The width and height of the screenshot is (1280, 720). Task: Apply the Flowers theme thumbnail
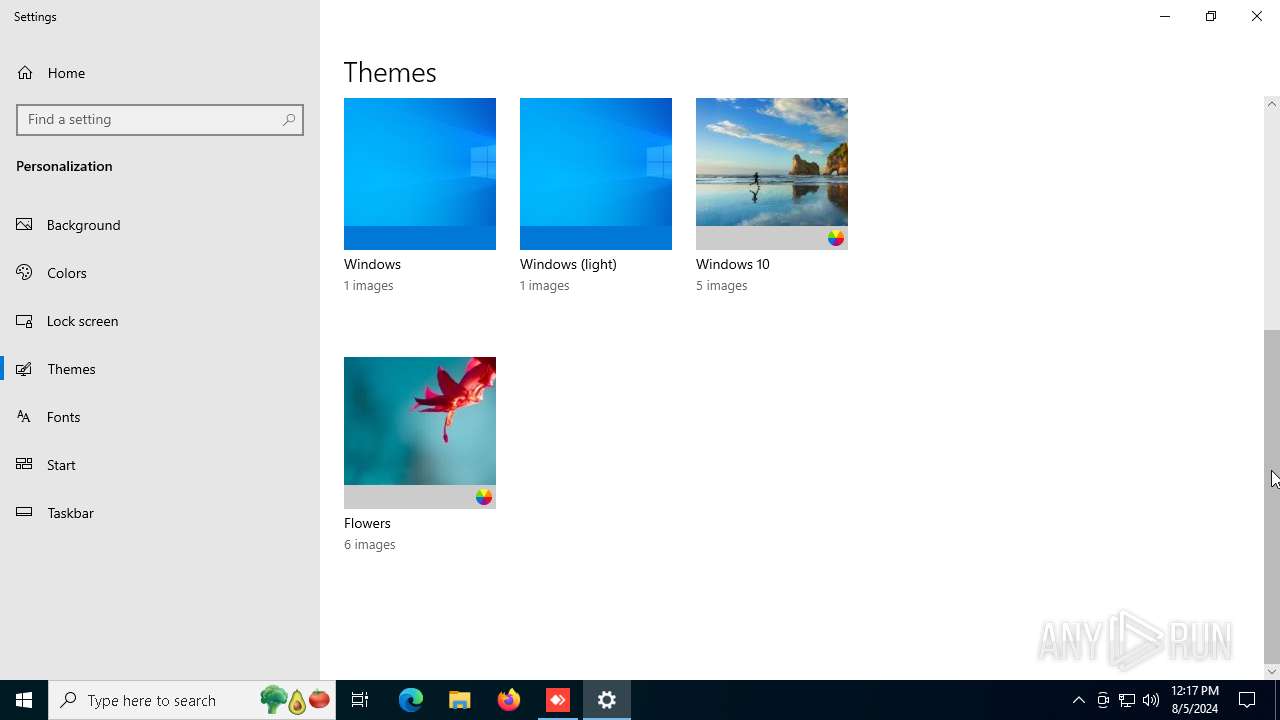[x=420, y=433]
